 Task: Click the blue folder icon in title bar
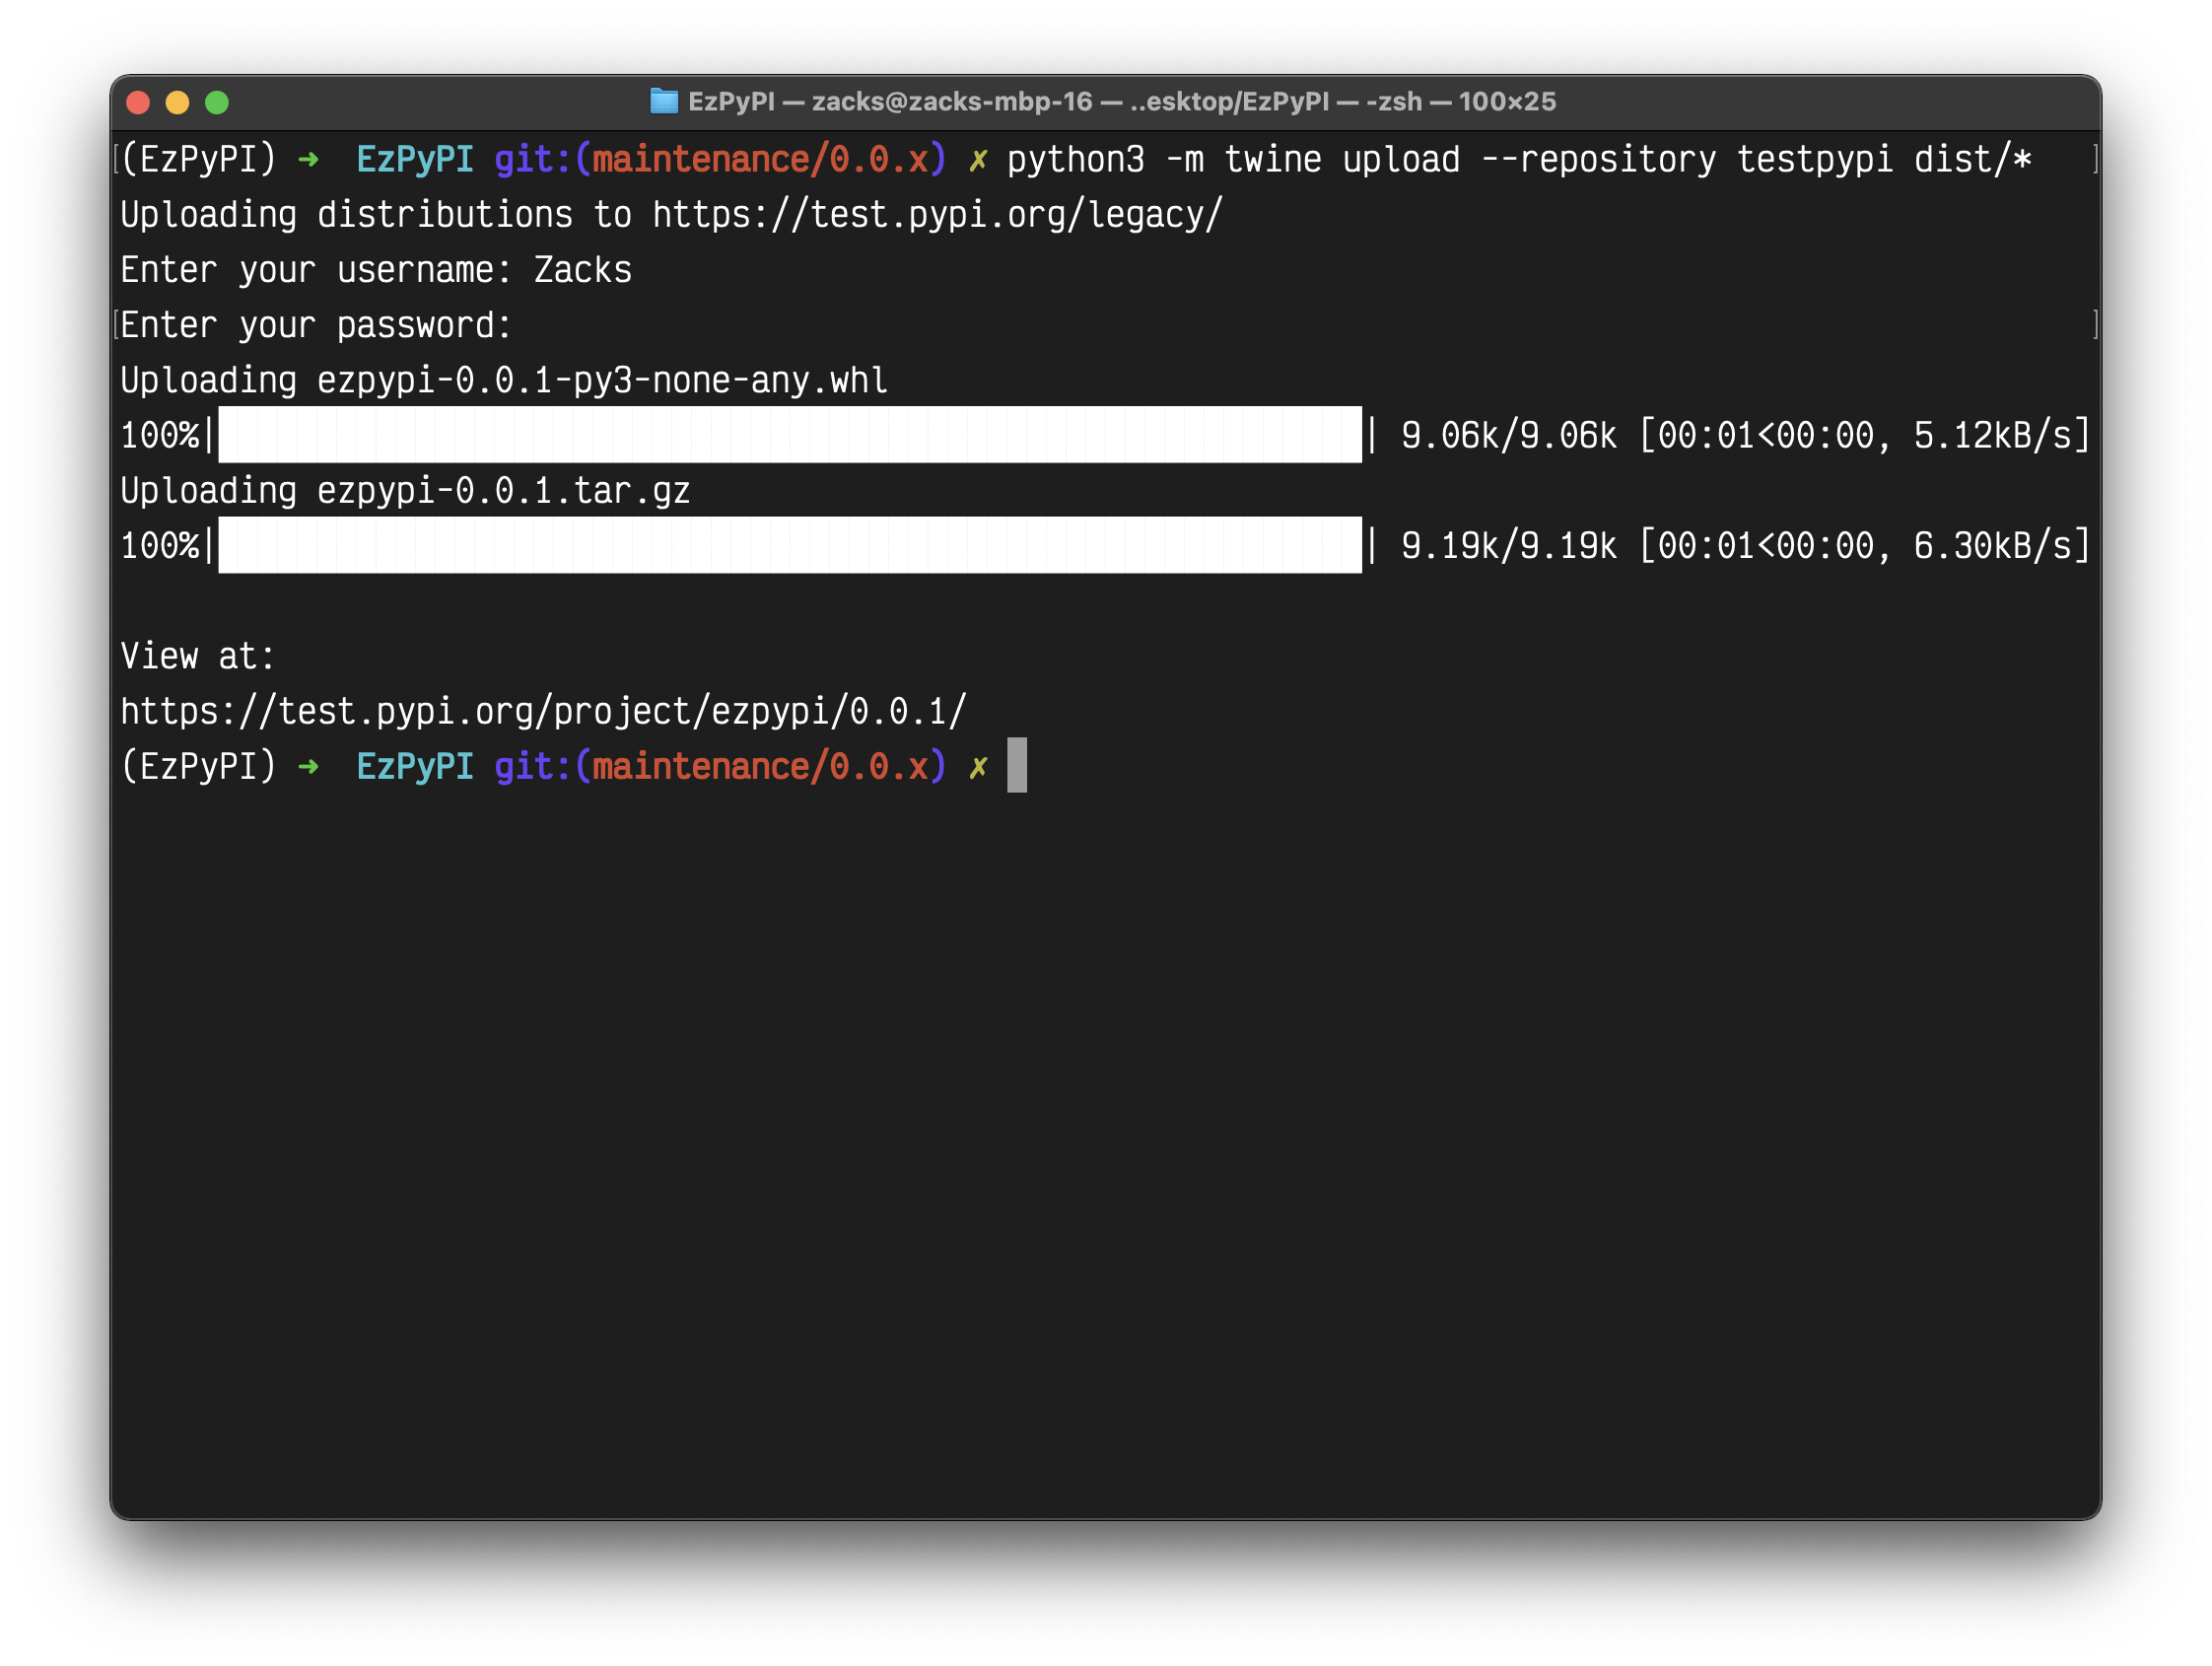coord(664,102)
